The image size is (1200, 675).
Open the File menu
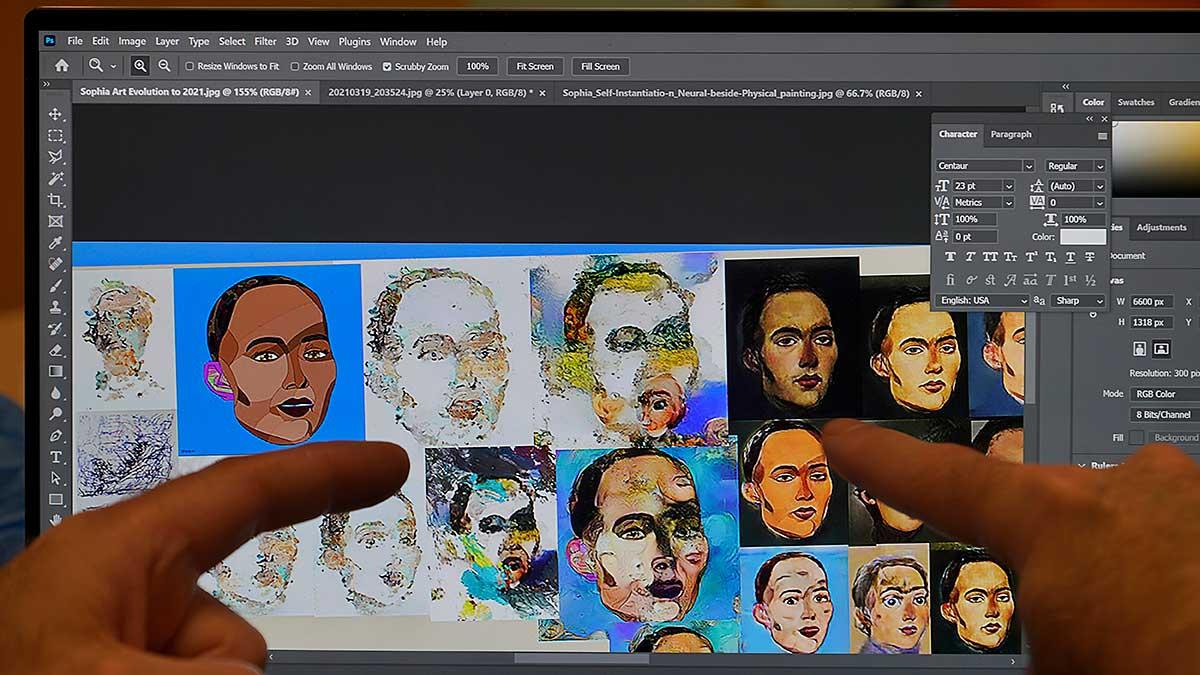point(75,41)
